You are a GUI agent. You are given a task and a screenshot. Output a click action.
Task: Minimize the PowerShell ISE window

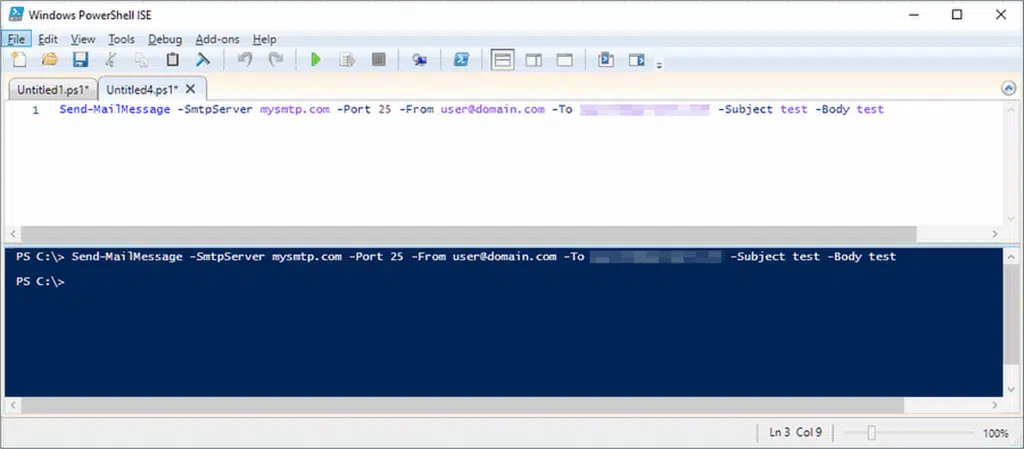[913, 14]
